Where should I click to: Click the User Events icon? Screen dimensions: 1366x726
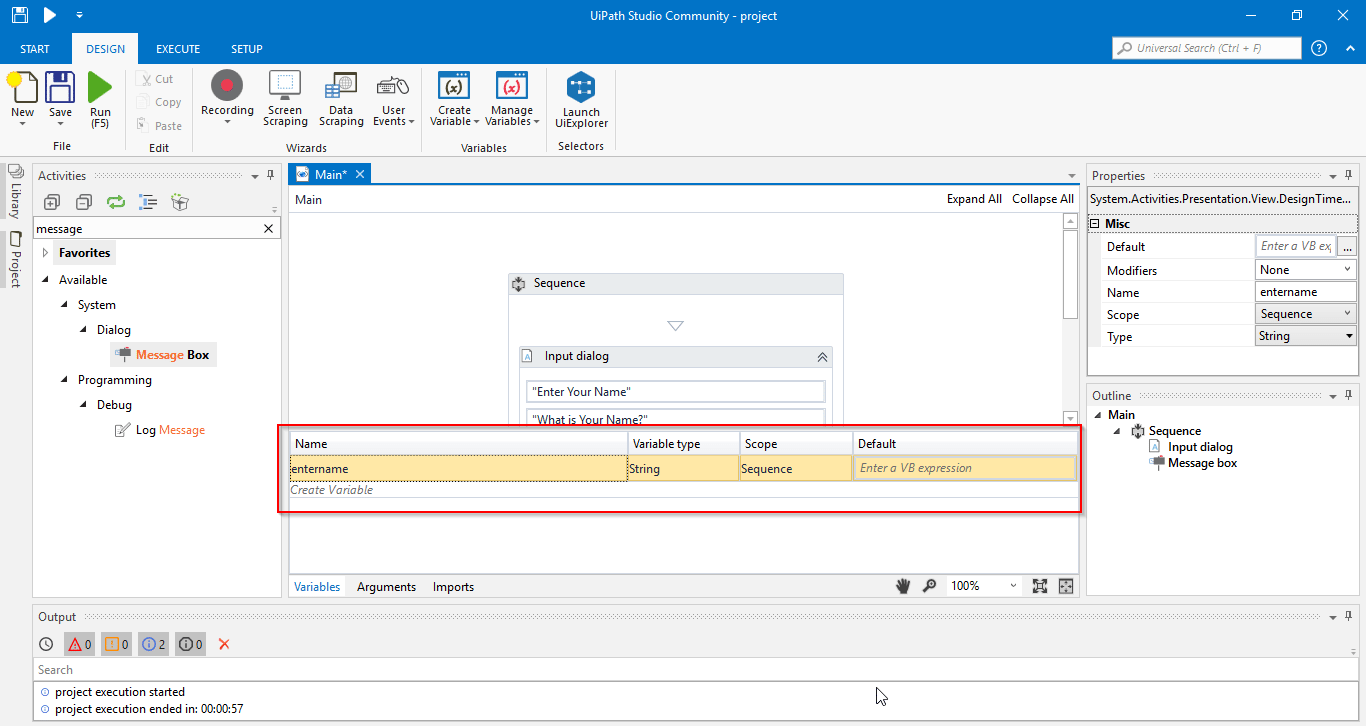click(x=394, y=86)
